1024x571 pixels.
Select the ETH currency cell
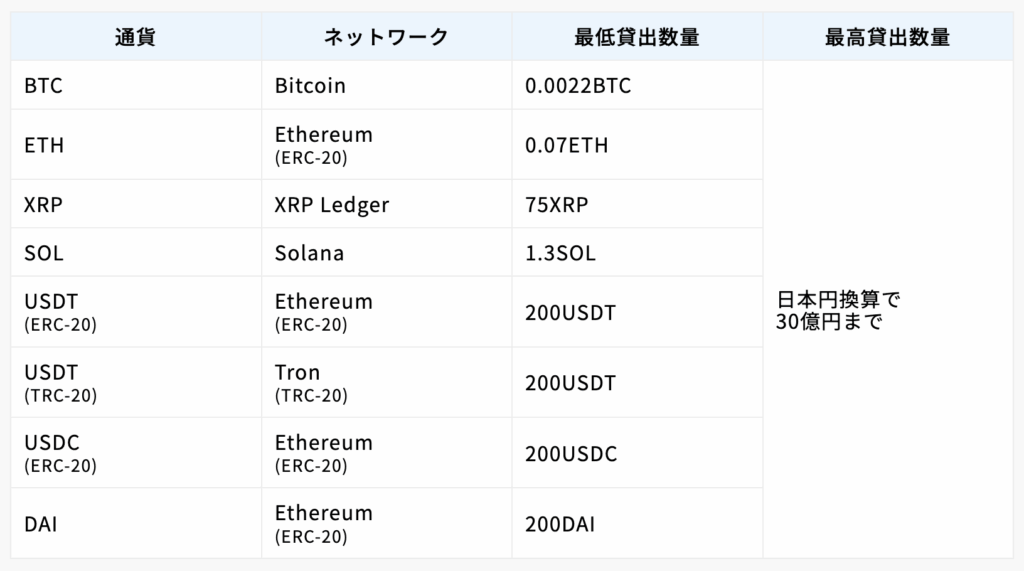44,145
